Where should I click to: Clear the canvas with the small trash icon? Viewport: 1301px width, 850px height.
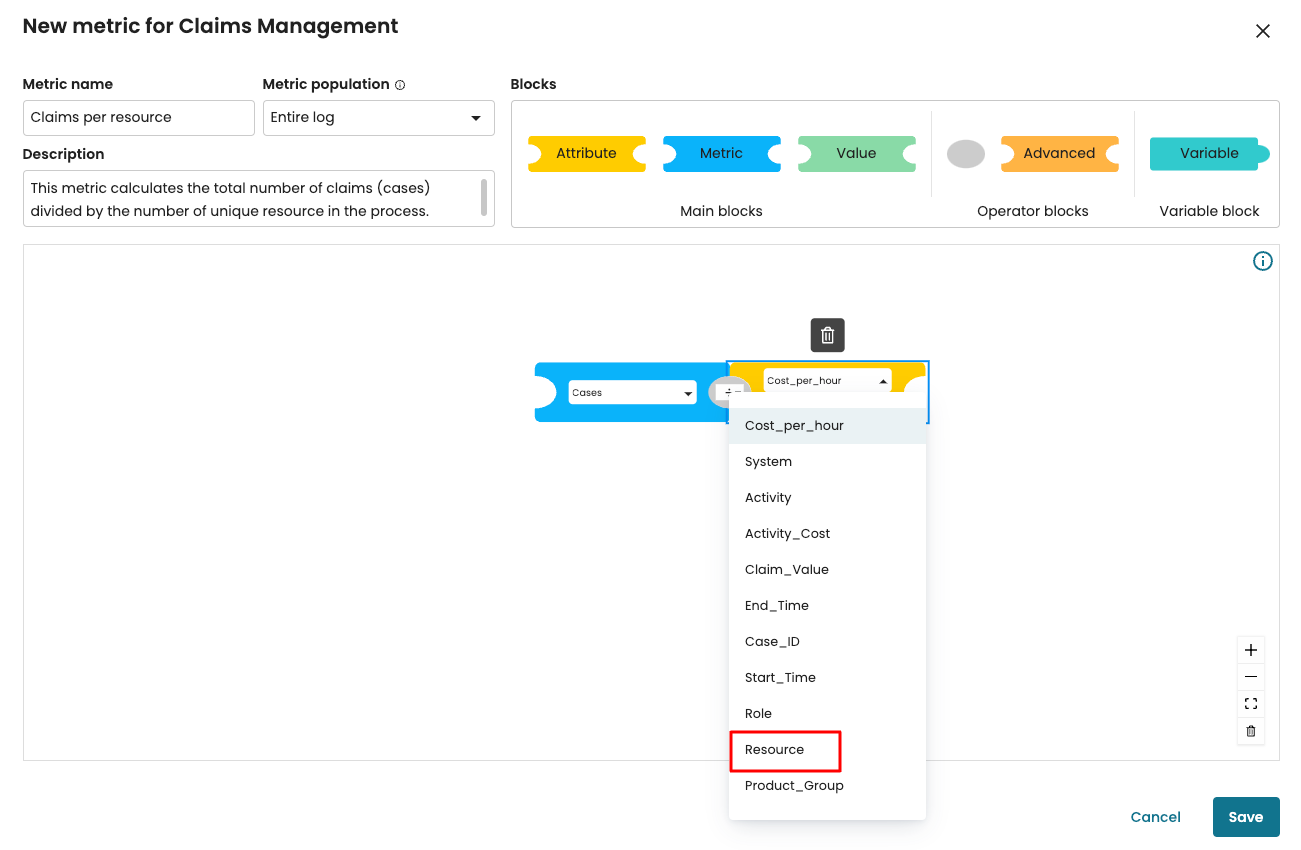tap(1250, 731)
